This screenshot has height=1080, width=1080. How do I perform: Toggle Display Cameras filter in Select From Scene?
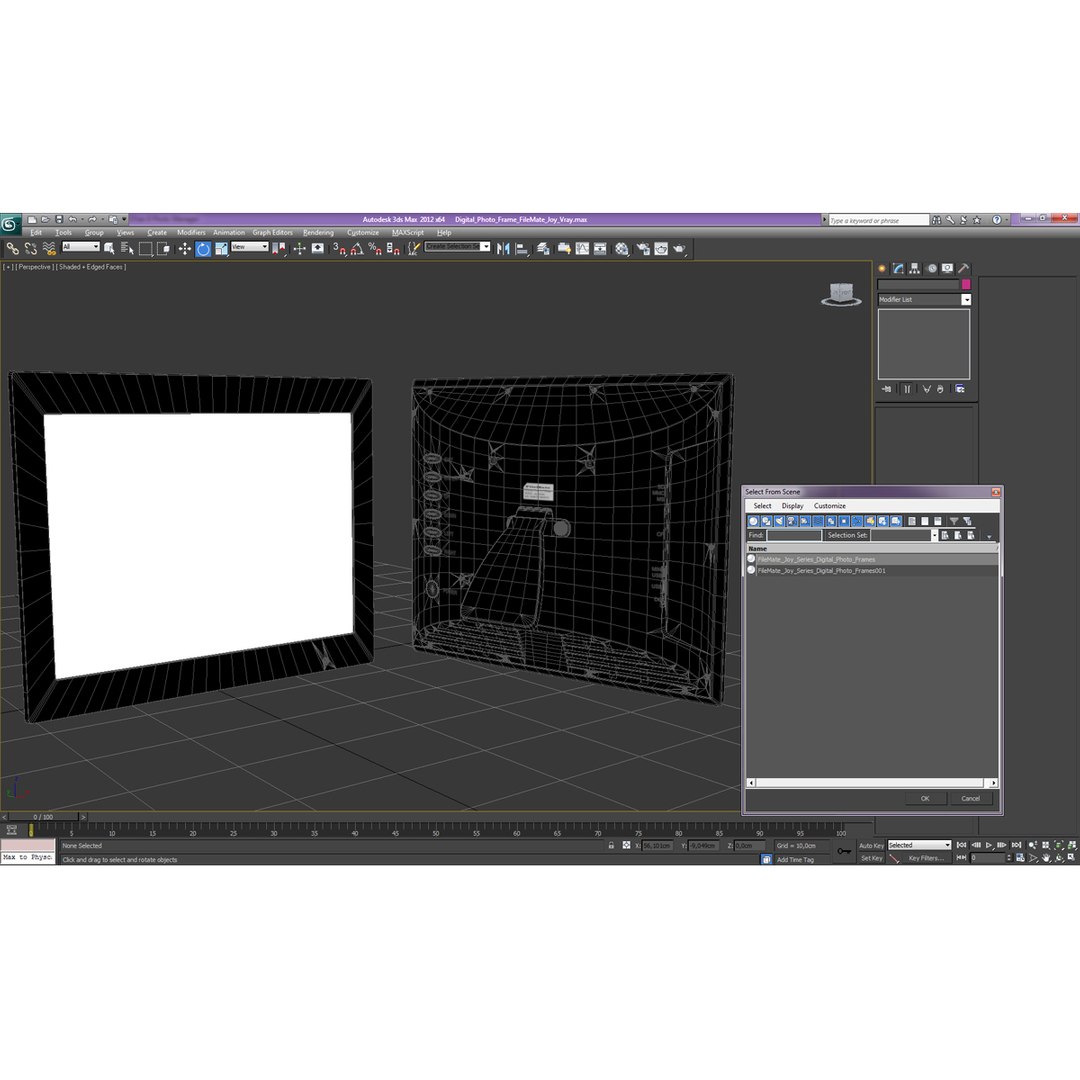pyautogui.click(x=792, y=521)
